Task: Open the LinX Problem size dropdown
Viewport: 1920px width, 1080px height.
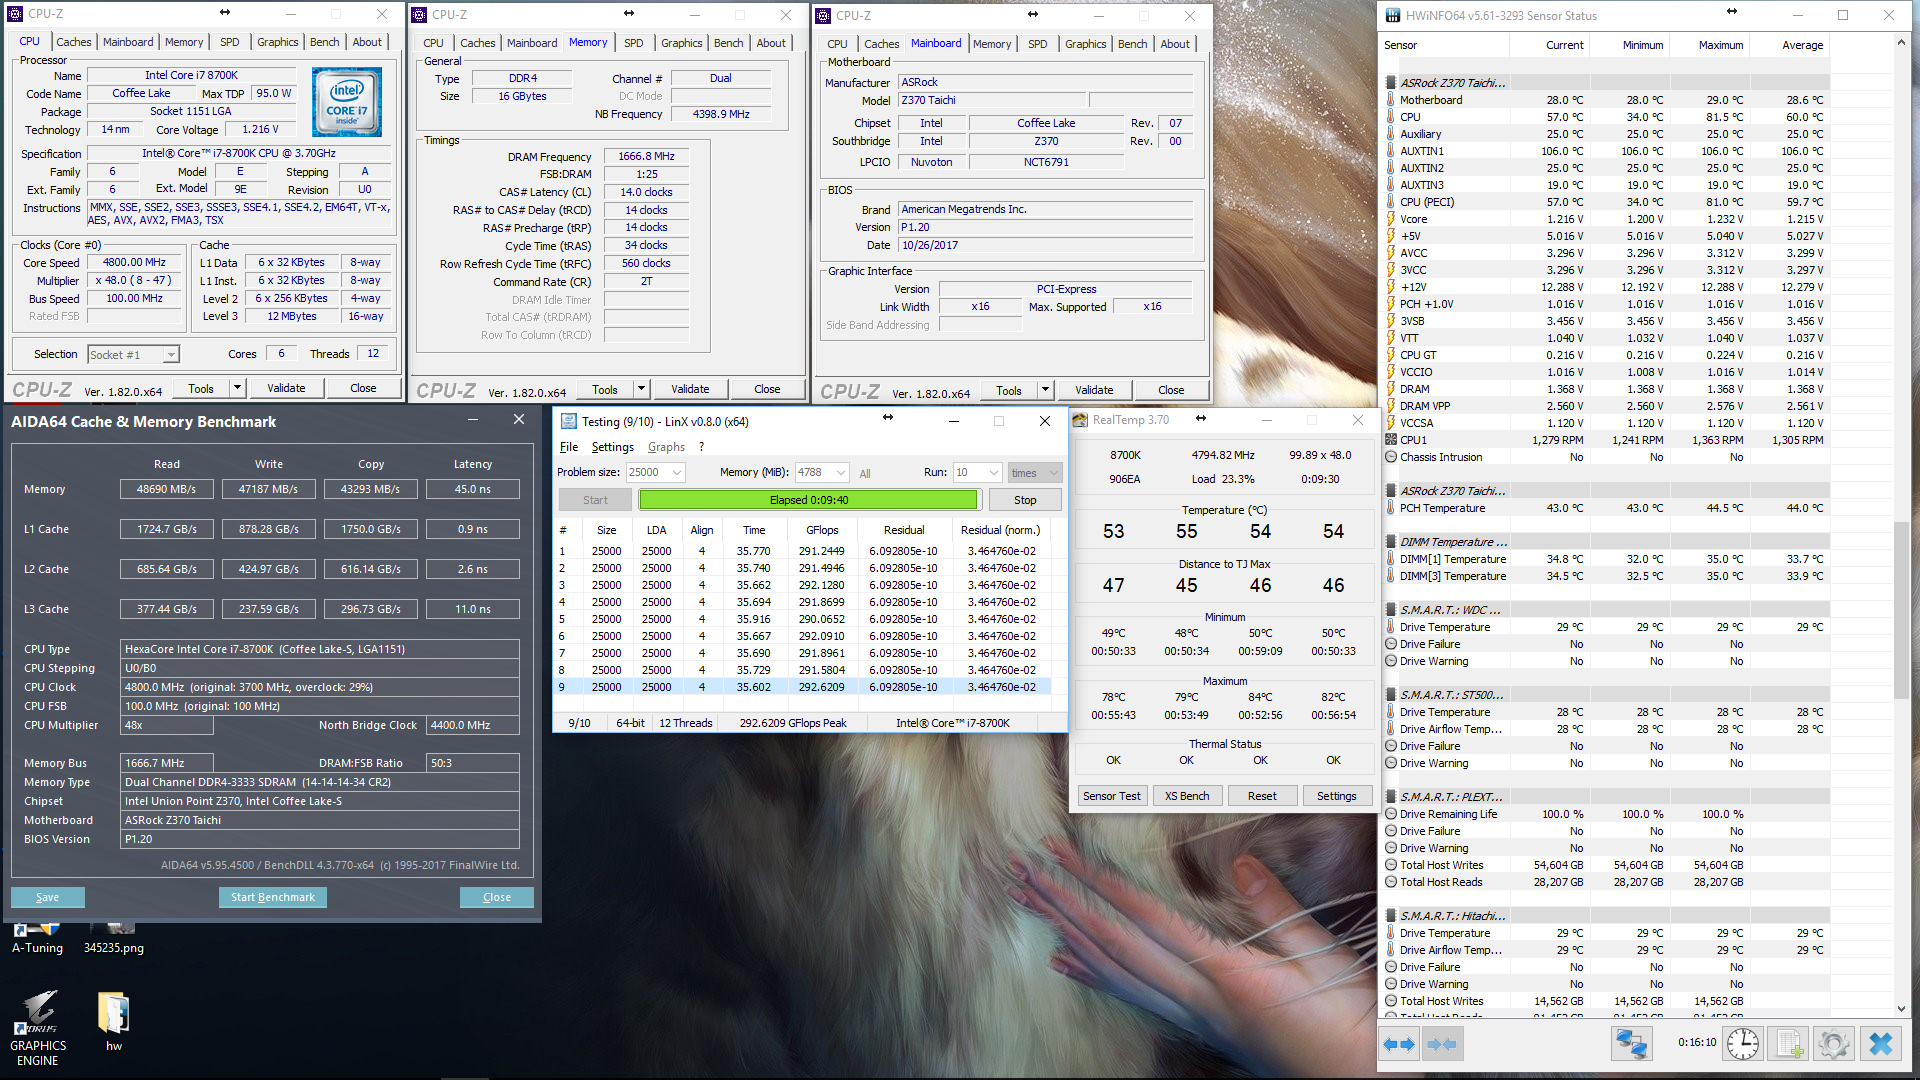Action: (x=677, y=473)
